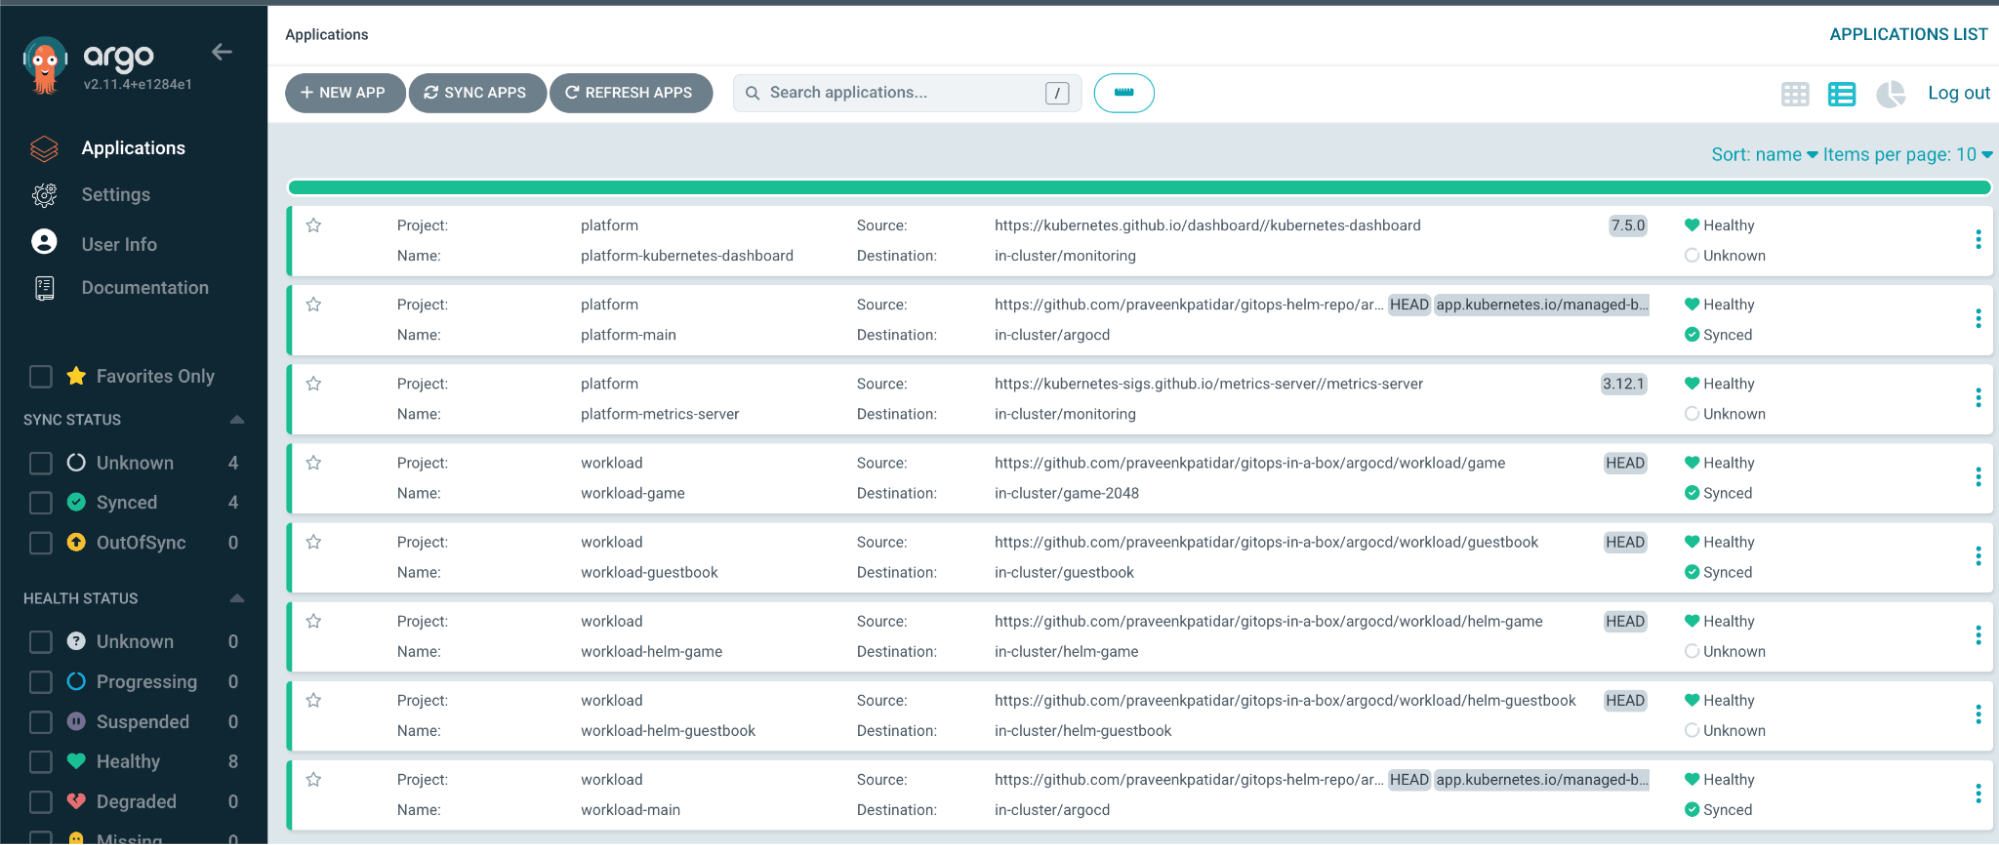1999x845 pixels.
Task: Open Documentation in the sidebar
Action: (x=145, y=288)
